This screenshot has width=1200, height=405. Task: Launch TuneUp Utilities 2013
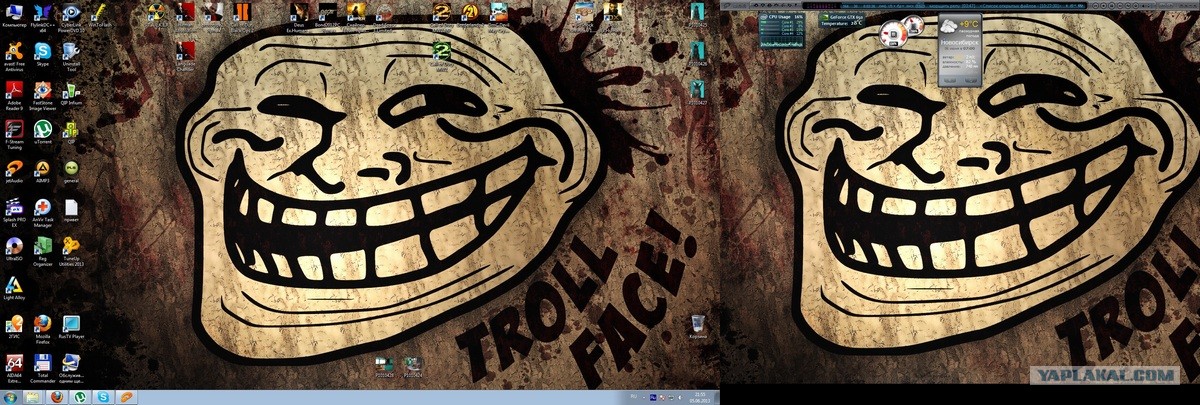tap(71, 252)
